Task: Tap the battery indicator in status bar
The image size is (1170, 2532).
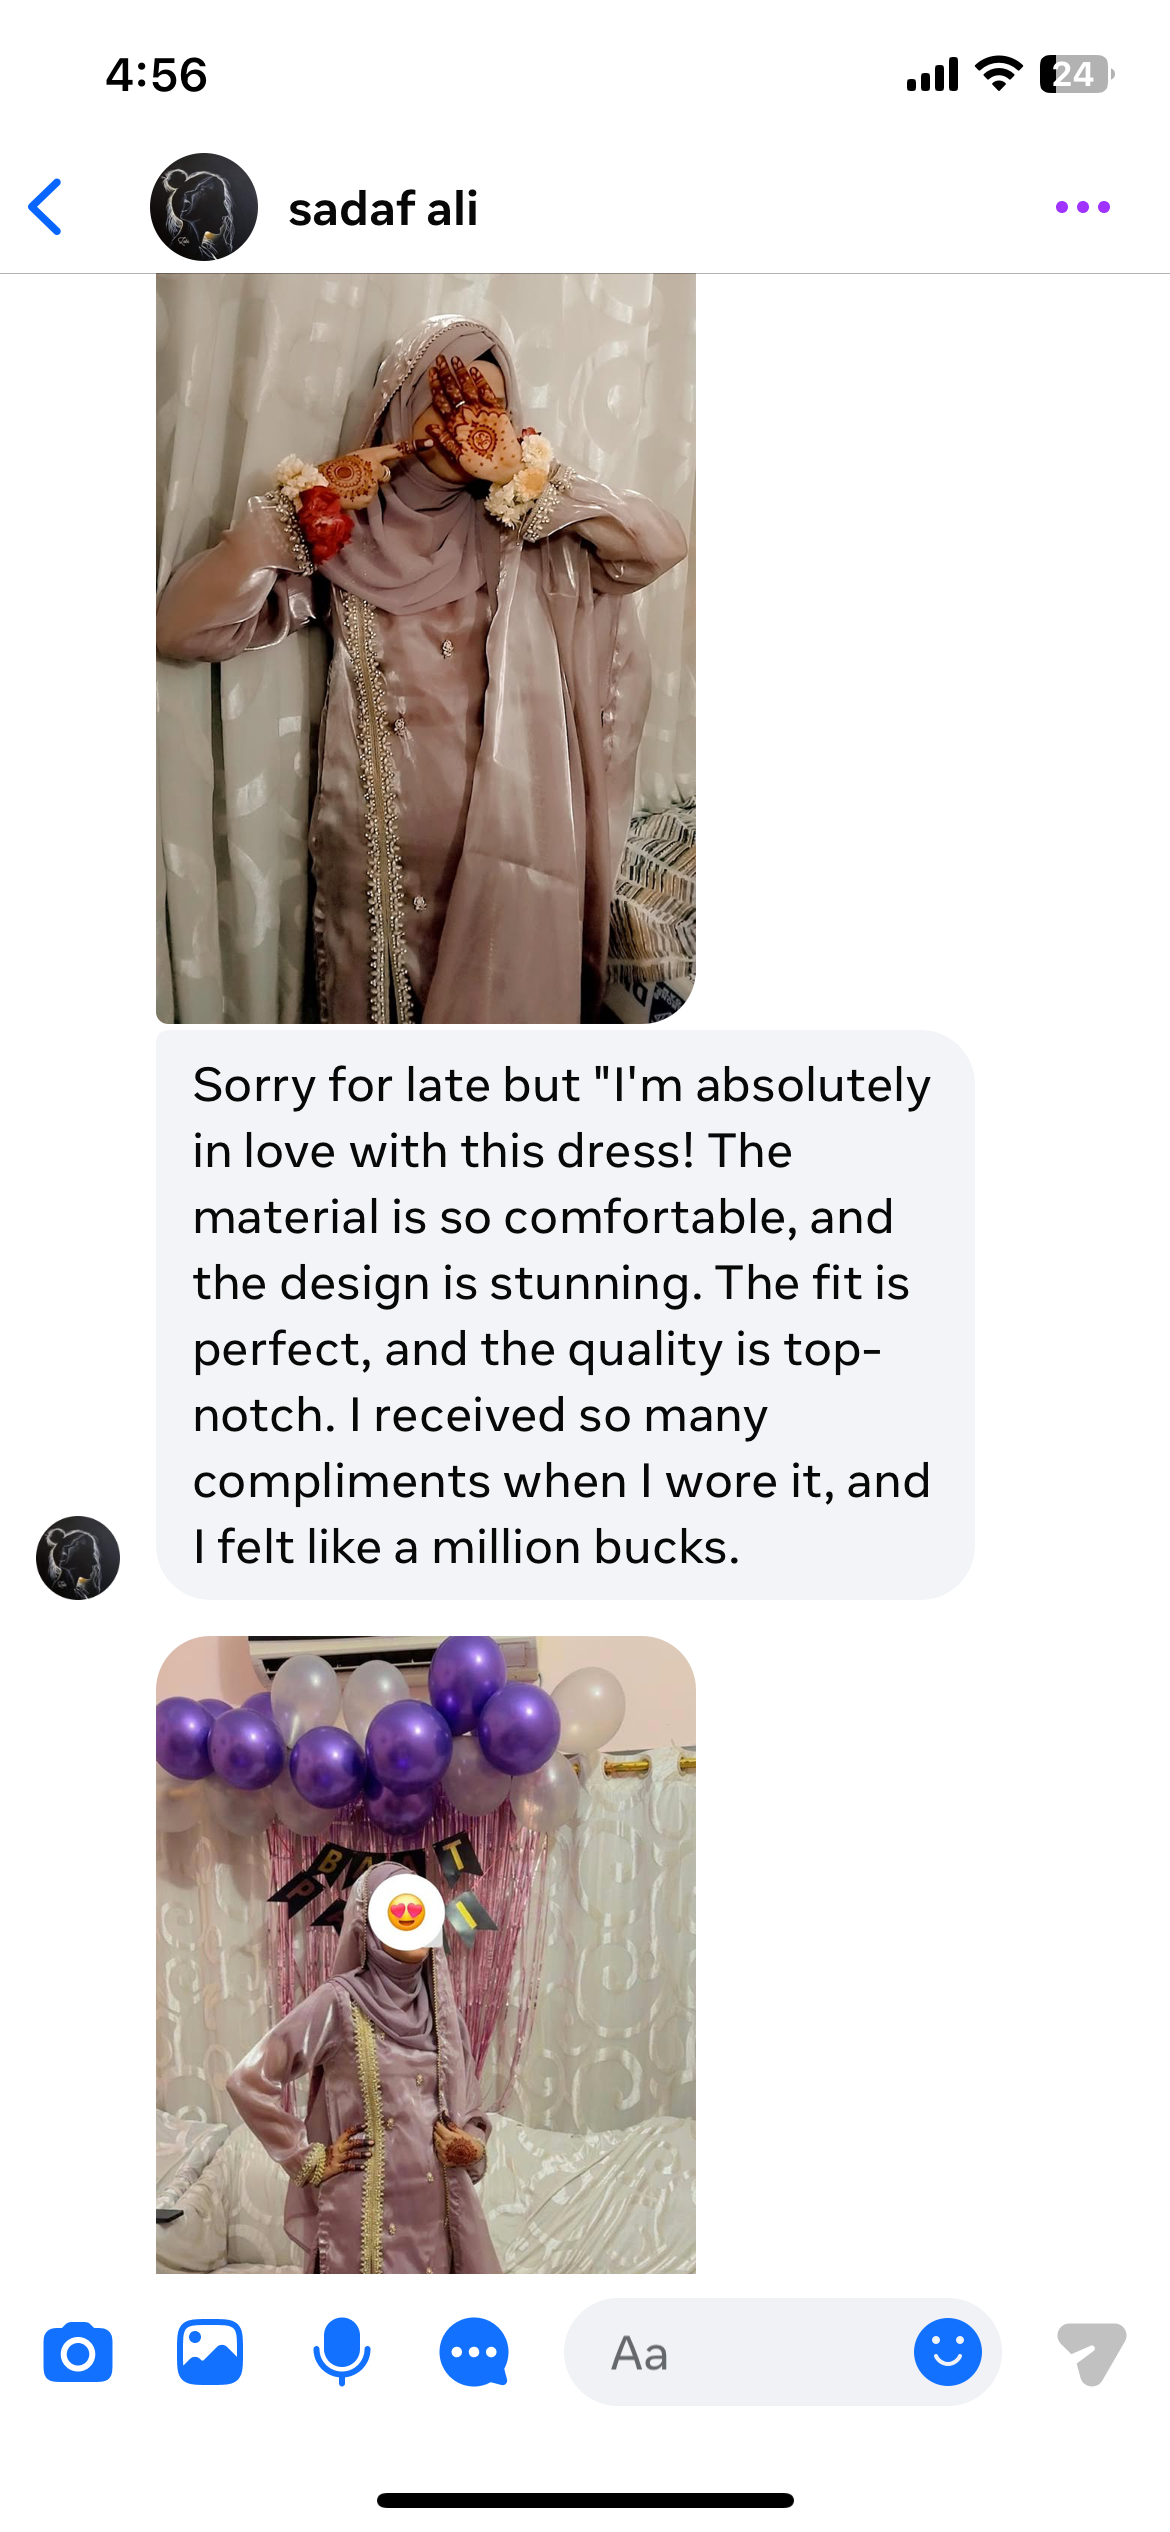Action: [1076, 74]
